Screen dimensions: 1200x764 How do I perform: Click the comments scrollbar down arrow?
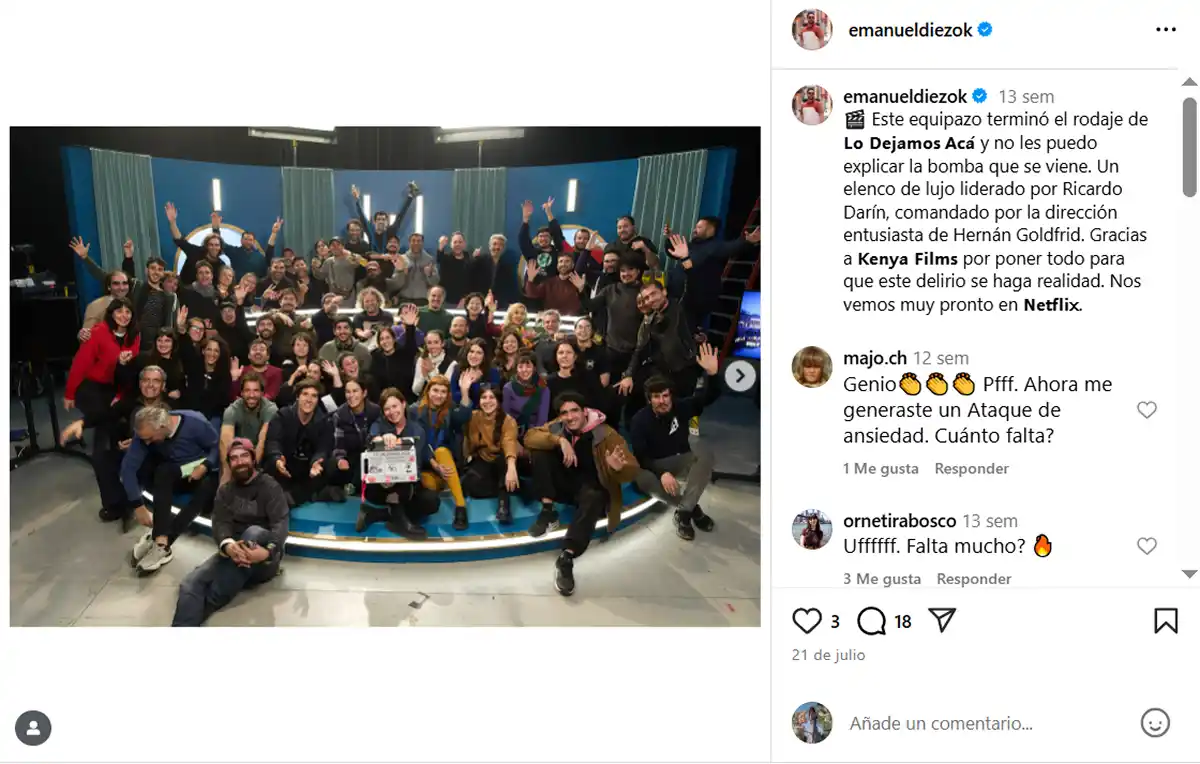[1189, 574]
